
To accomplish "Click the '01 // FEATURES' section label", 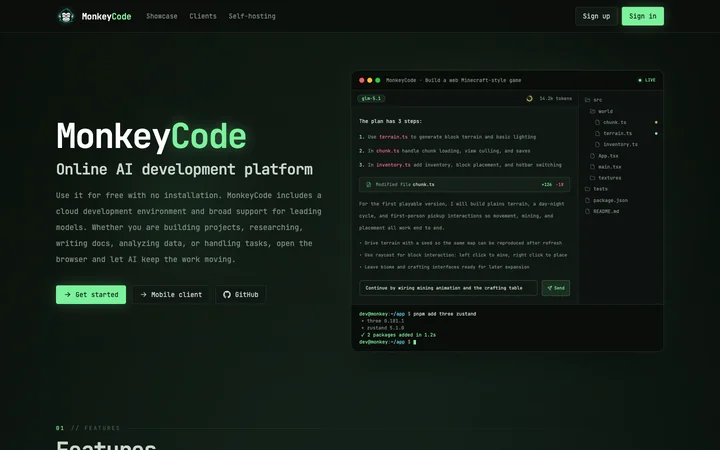I will [x=88, y=428].
